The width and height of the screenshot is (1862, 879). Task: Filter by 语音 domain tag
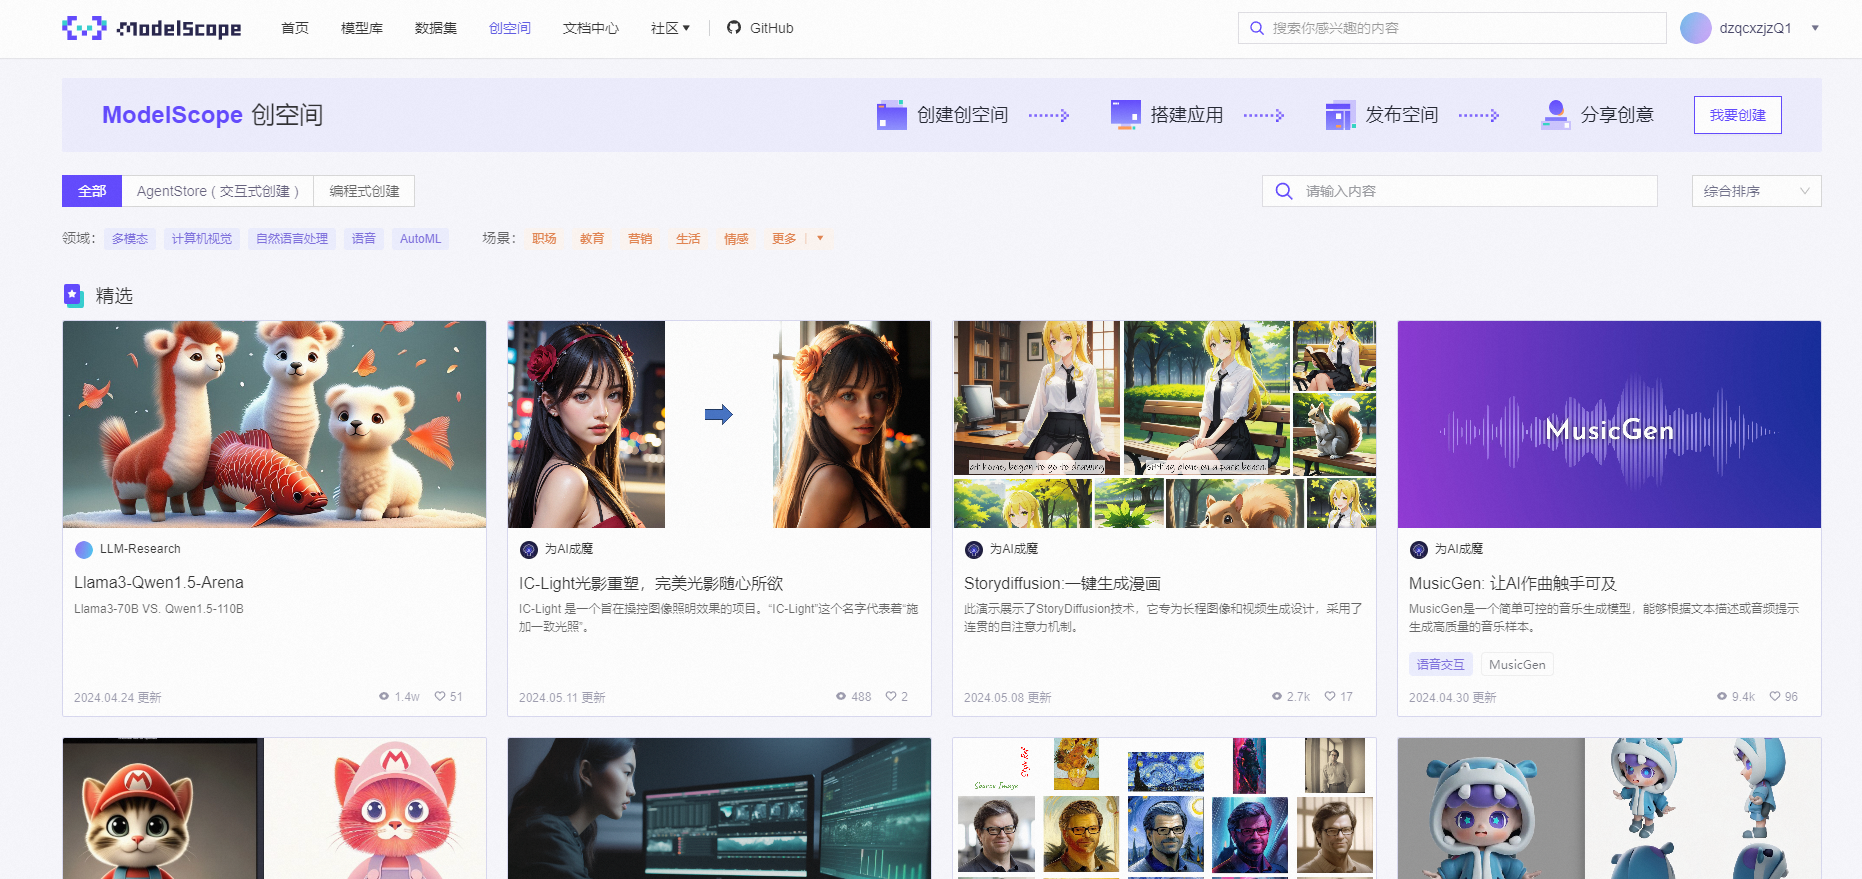pos(364,239)
